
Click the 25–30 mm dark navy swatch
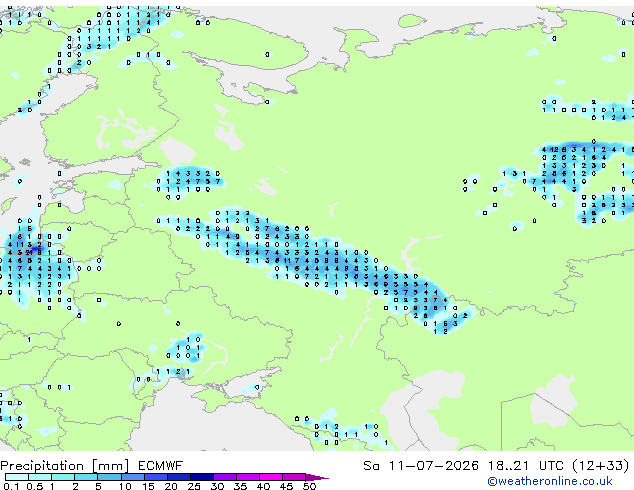pyautogui.click(x=201, y=477)
